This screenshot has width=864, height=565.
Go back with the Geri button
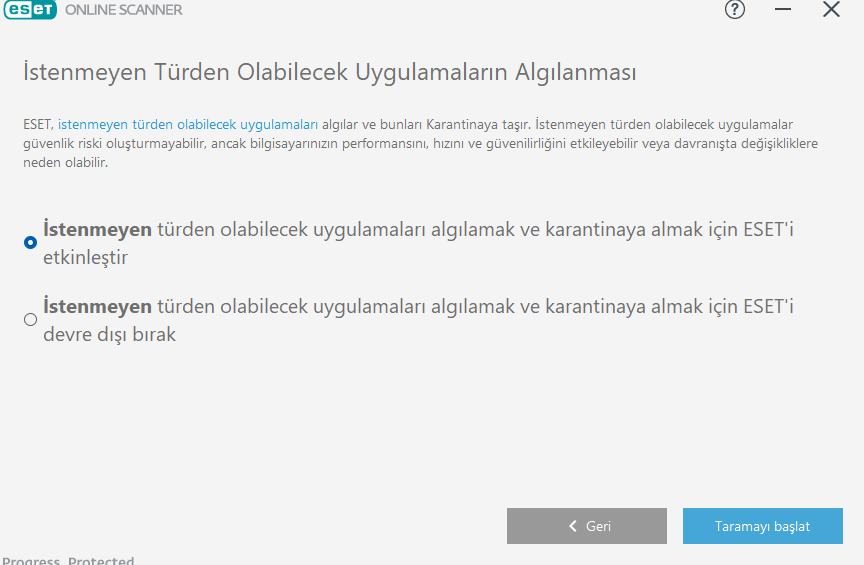(586, 526)
